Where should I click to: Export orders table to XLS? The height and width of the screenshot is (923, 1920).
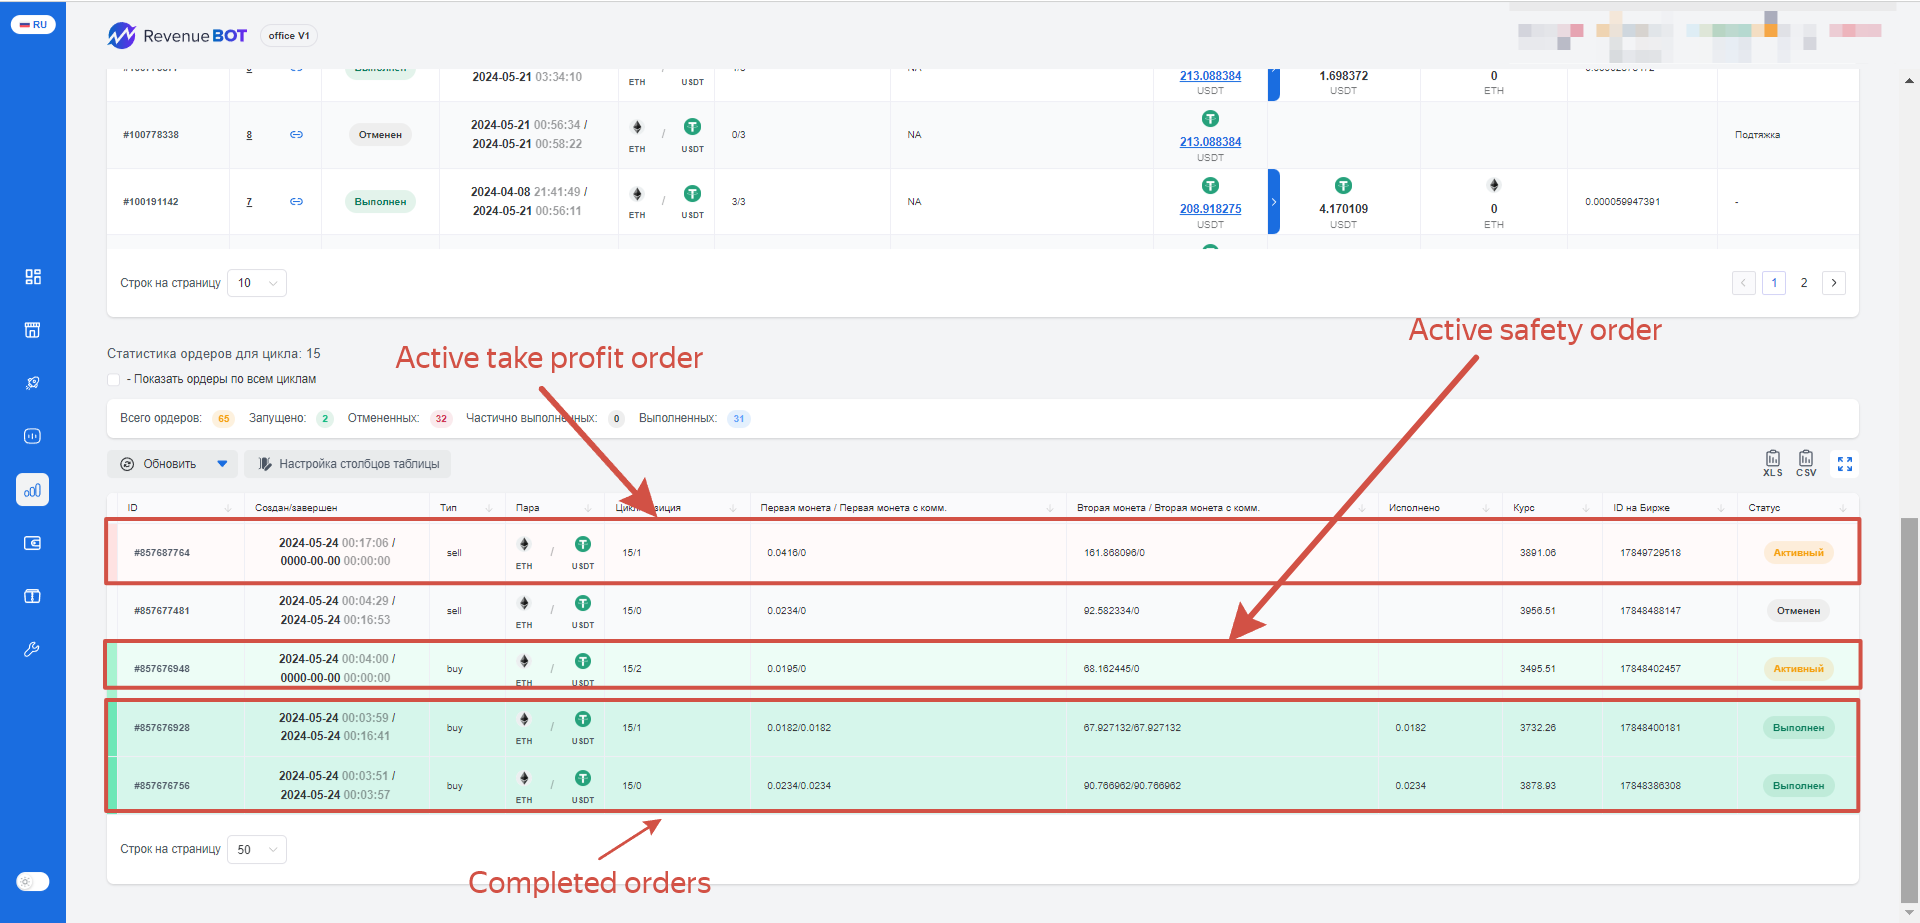1772,463
